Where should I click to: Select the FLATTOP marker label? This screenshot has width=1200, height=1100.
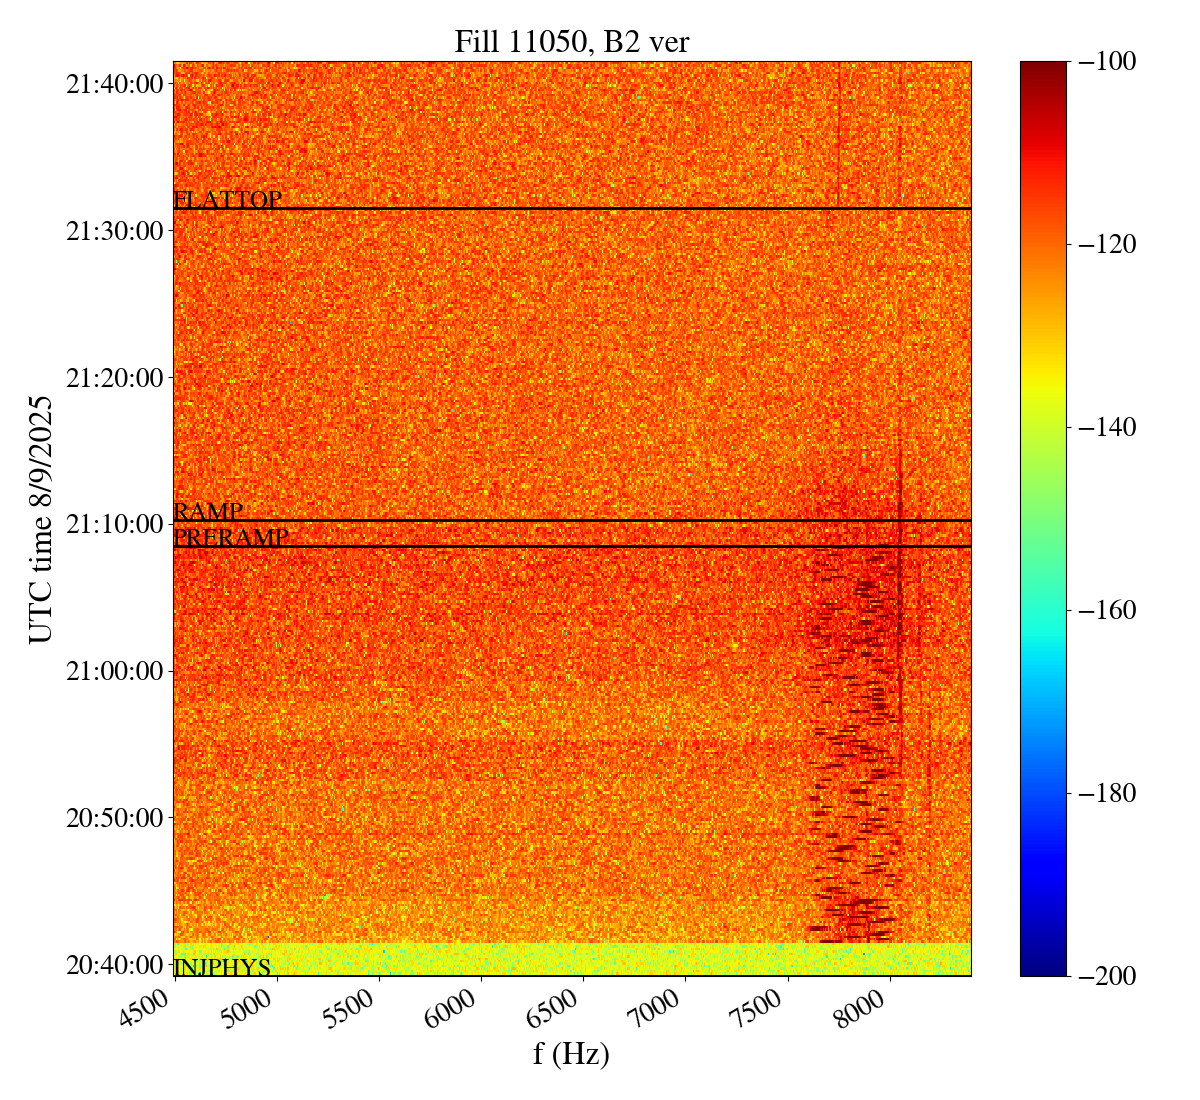click(227, 200)
